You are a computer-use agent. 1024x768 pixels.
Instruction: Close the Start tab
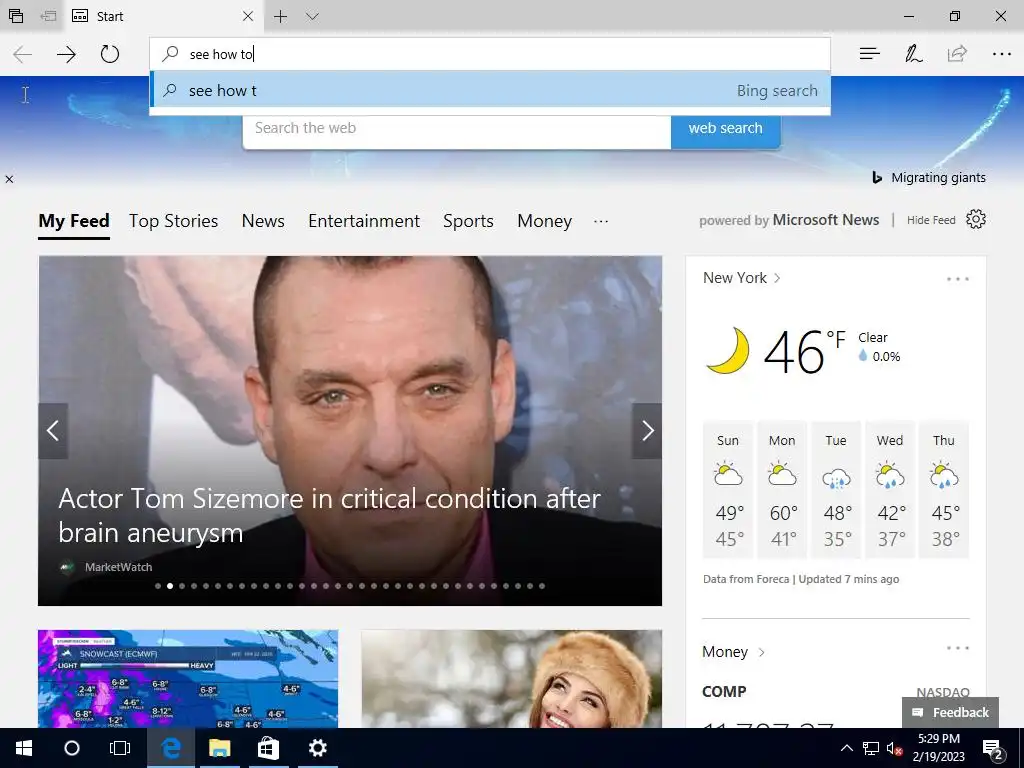click(248, 16)
